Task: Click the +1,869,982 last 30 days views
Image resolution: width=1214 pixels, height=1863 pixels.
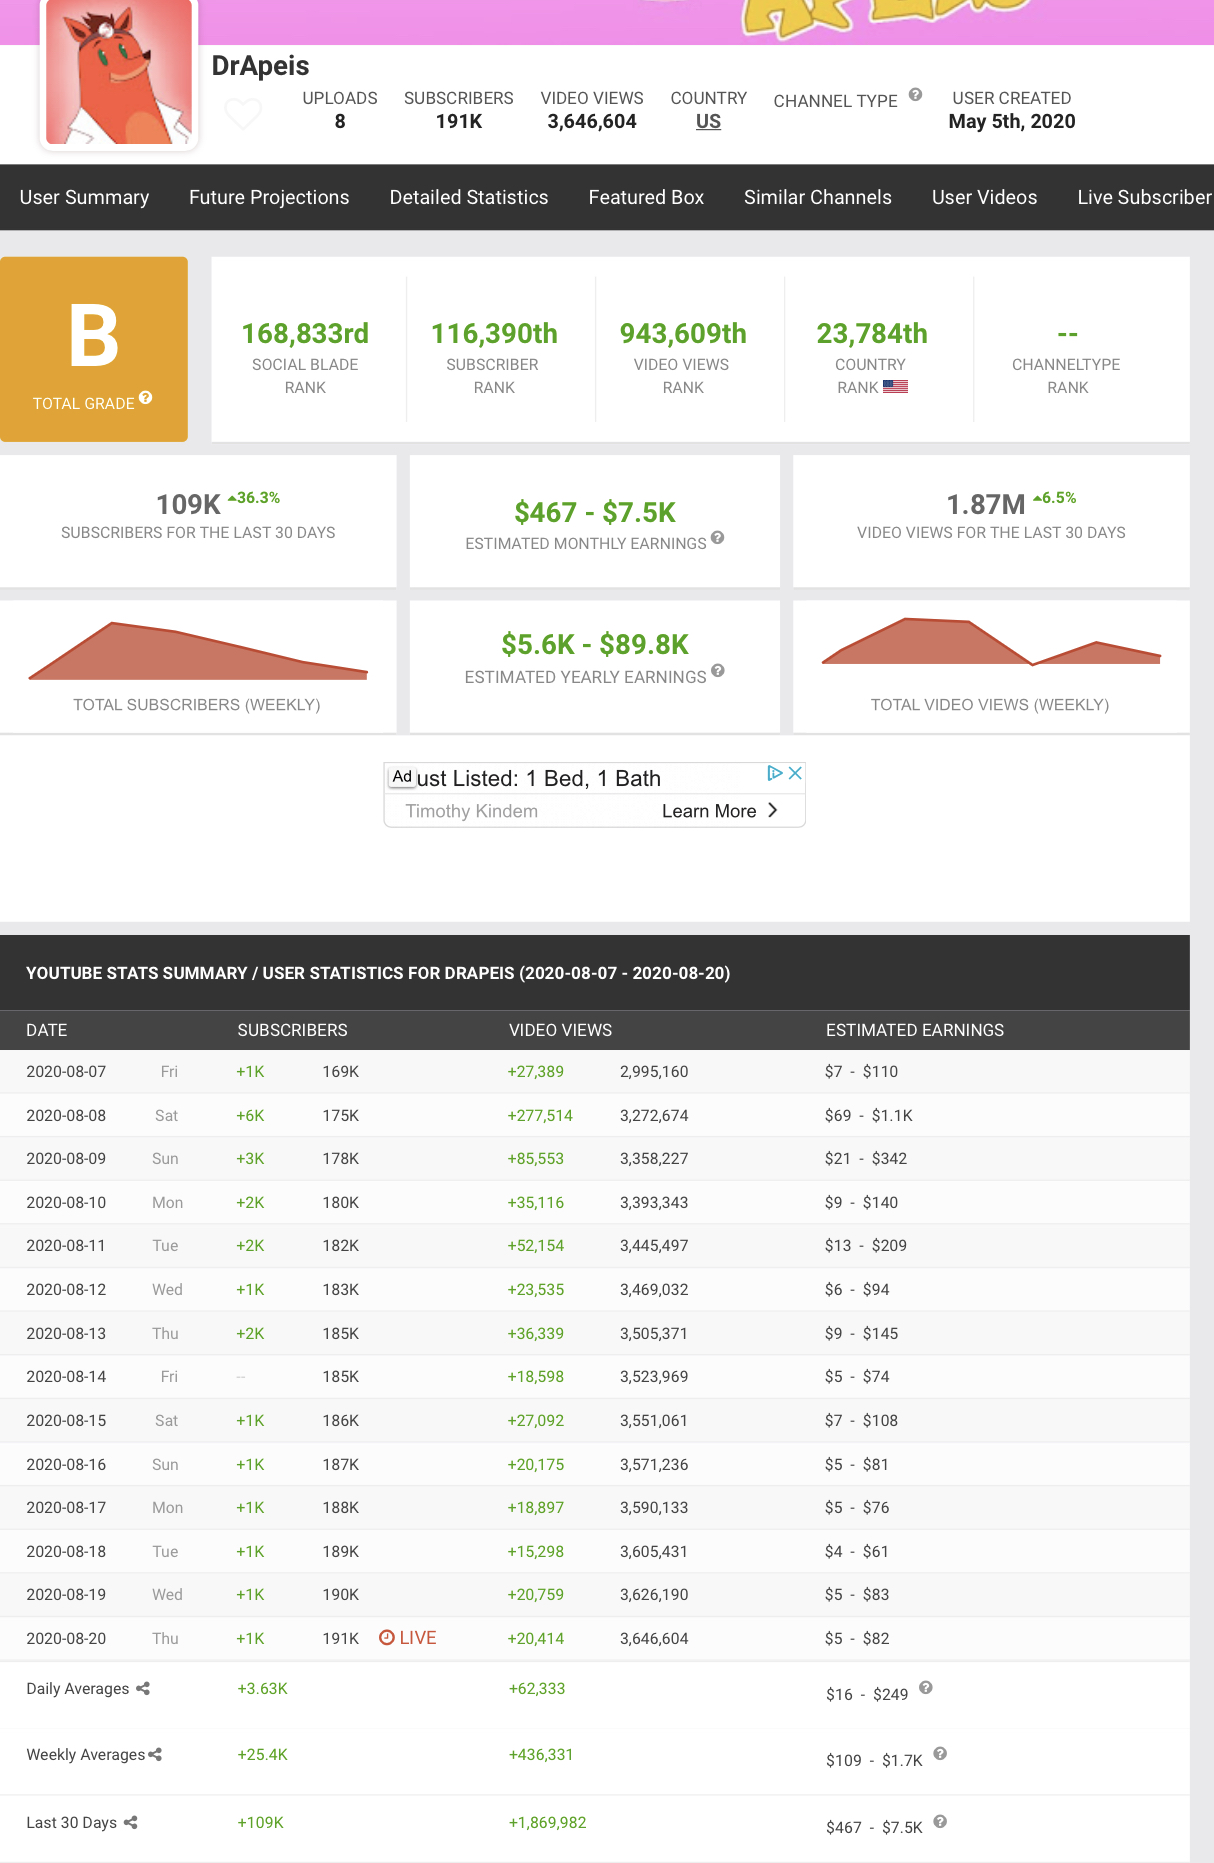Action: [547, 1822]
